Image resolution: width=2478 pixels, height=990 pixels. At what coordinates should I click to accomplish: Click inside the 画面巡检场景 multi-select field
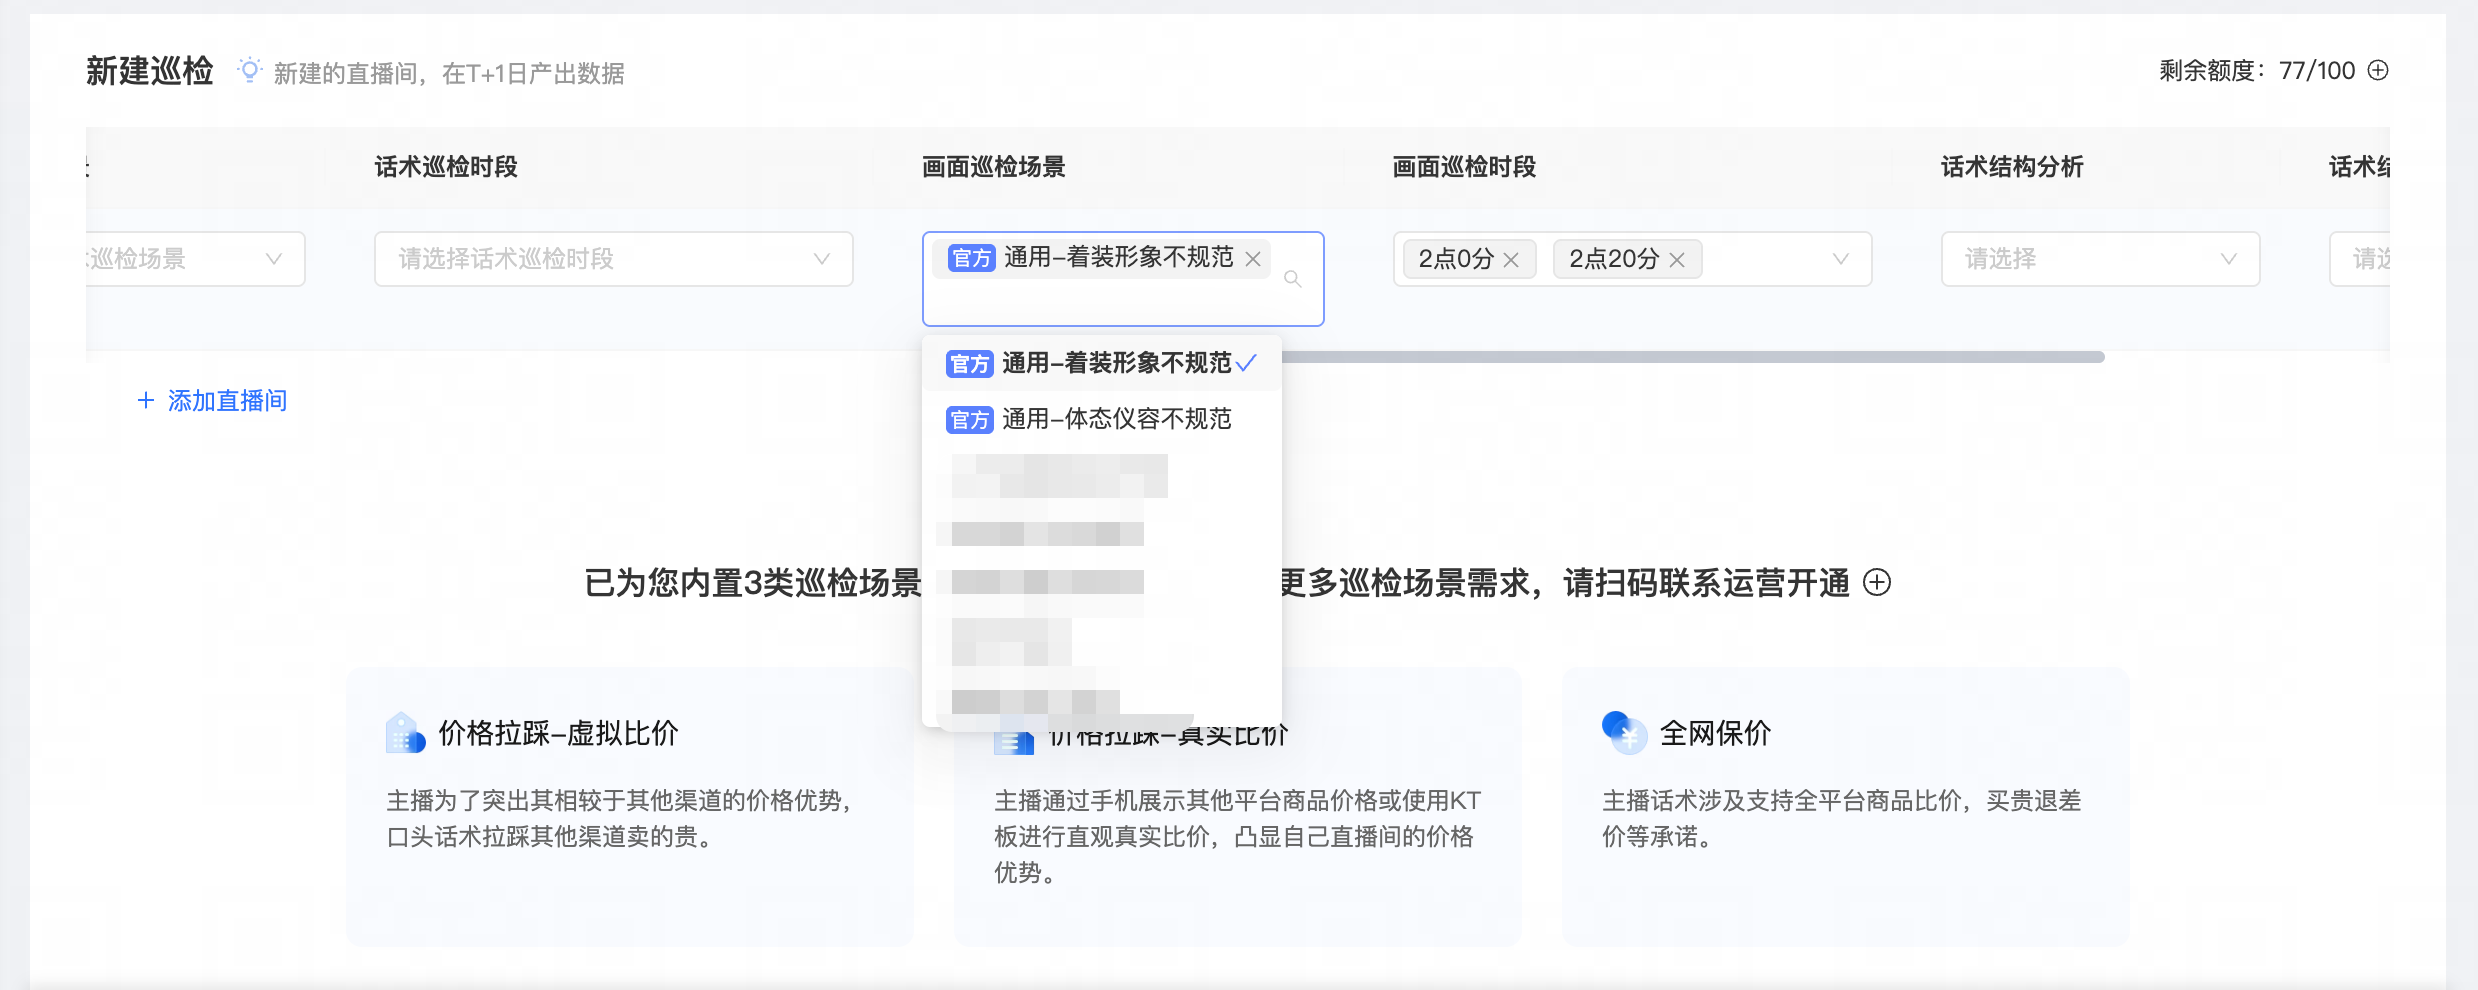click(x=1123, y=279)
